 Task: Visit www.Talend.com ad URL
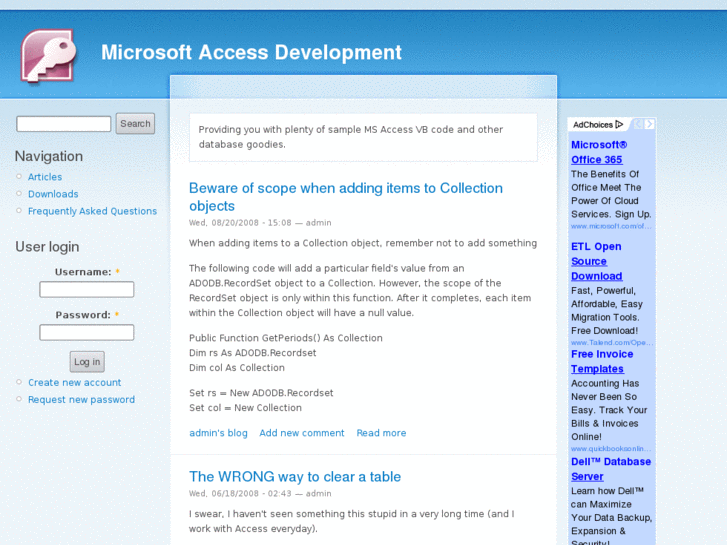tap(612, 342)
